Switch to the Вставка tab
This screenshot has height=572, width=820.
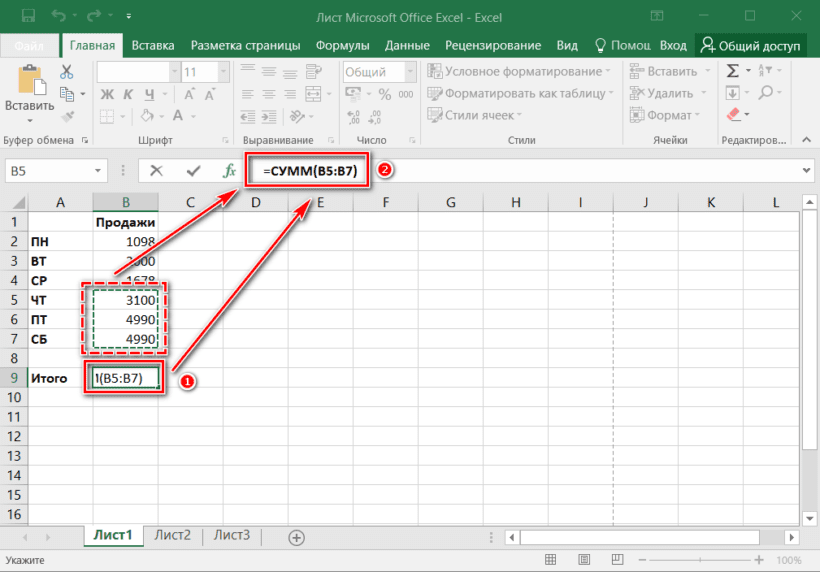(x=153, y=46)
